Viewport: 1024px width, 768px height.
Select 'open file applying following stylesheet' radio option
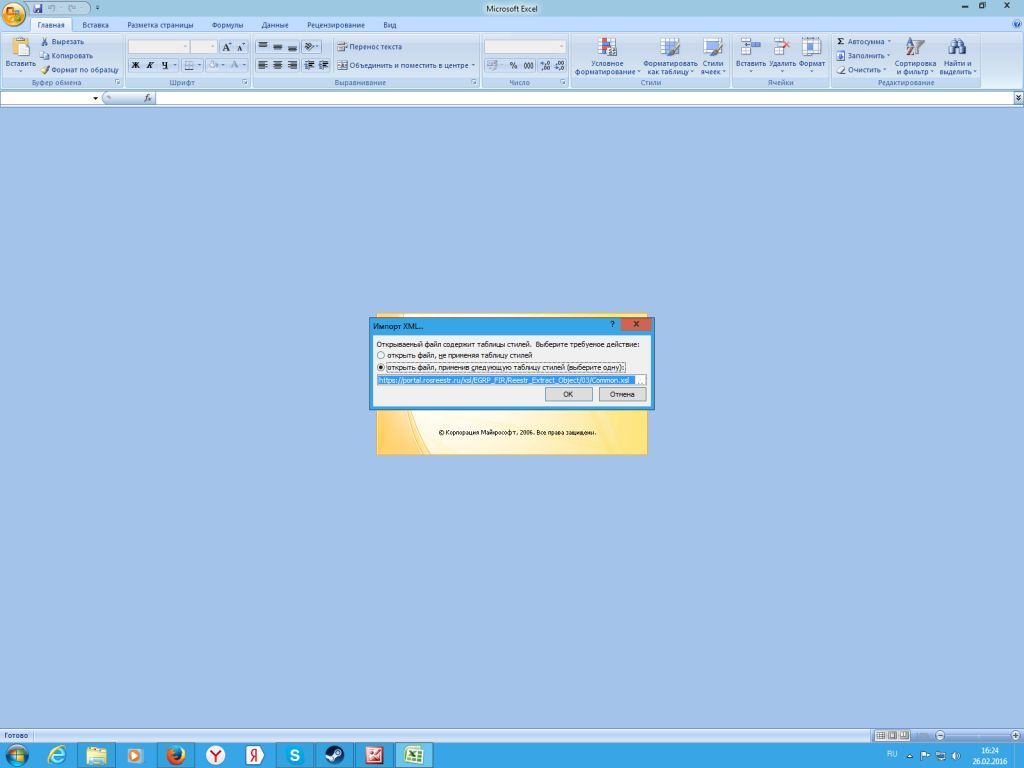click(381, 367)
